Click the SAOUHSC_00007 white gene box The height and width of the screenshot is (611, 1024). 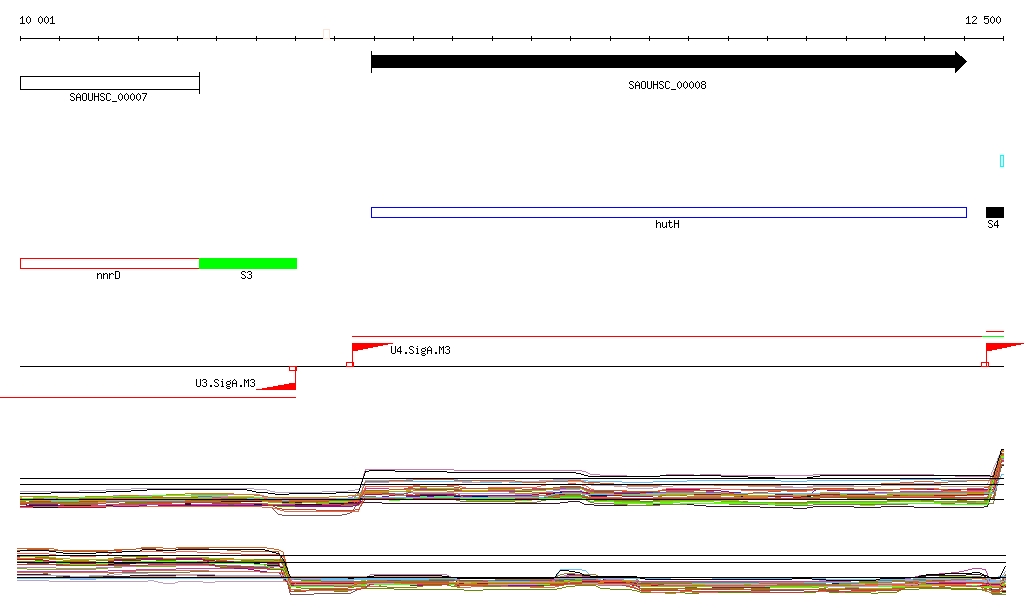tap(109, 83)
